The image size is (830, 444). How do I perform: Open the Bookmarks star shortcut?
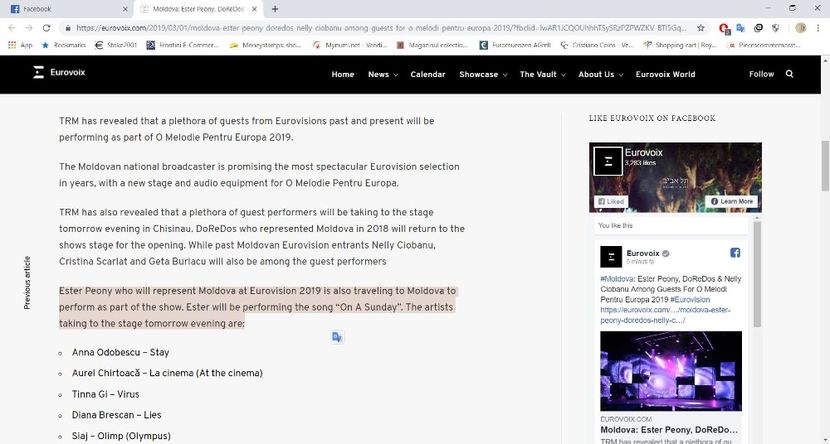63,45
